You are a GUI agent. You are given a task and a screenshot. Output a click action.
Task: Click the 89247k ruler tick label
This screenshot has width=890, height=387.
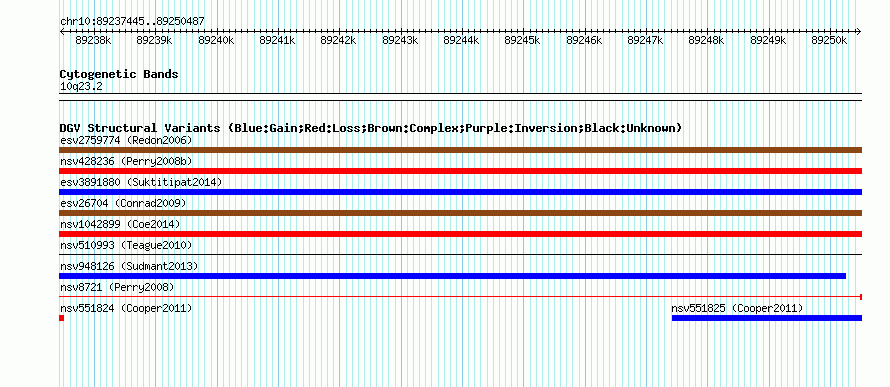click(x=645, y=40)
